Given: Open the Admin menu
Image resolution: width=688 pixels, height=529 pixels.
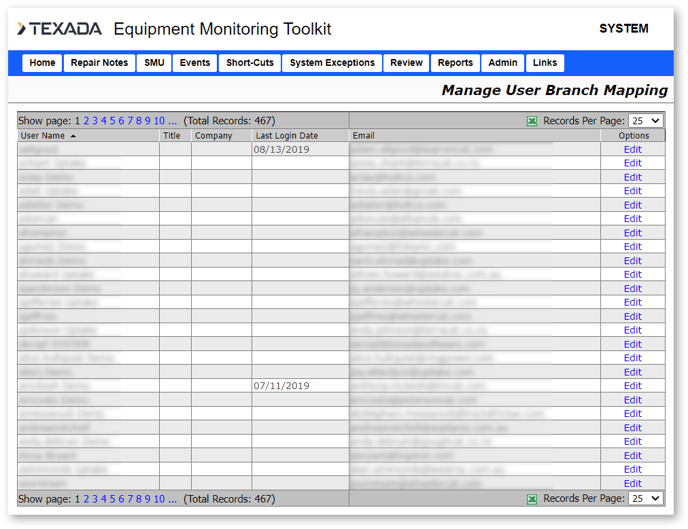Looking at the screenshot, I should pyautogui.click(x=503, y=63).
